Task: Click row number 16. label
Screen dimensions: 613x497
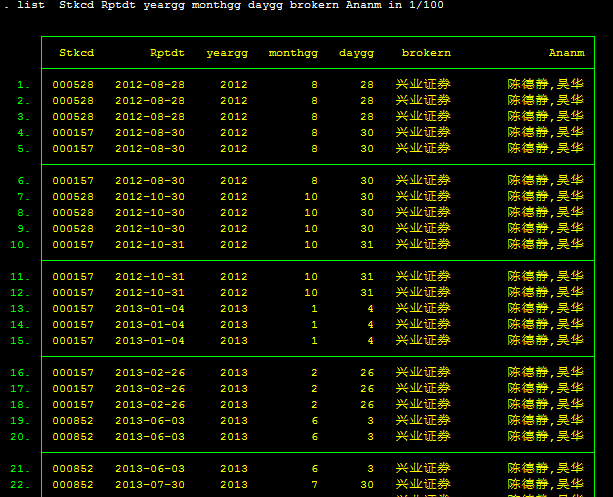Action: [20, 373]
